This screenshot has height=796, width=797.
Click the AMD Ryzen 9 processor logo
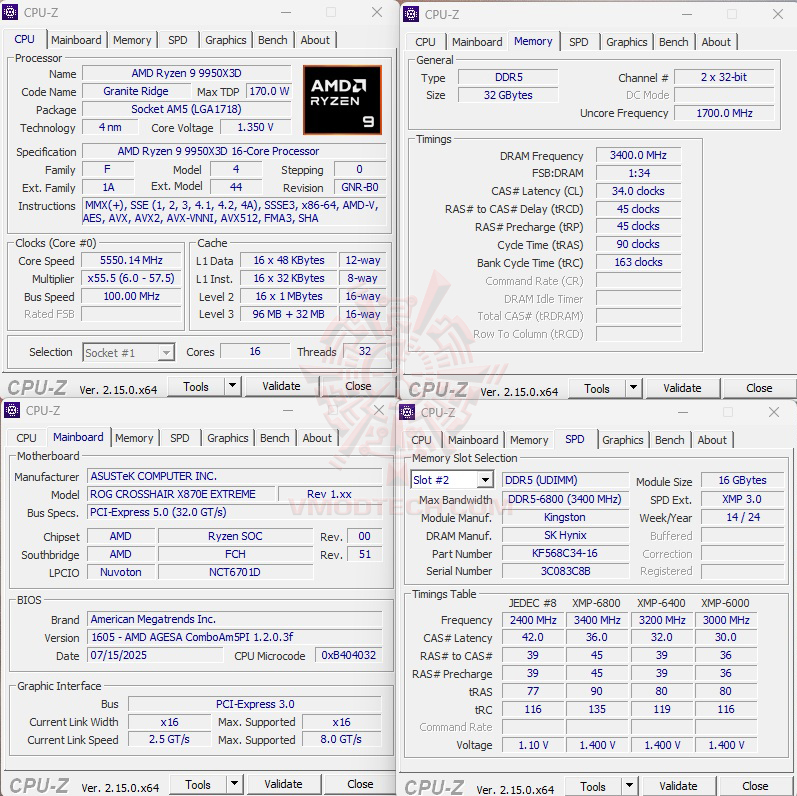pos(342,100)
